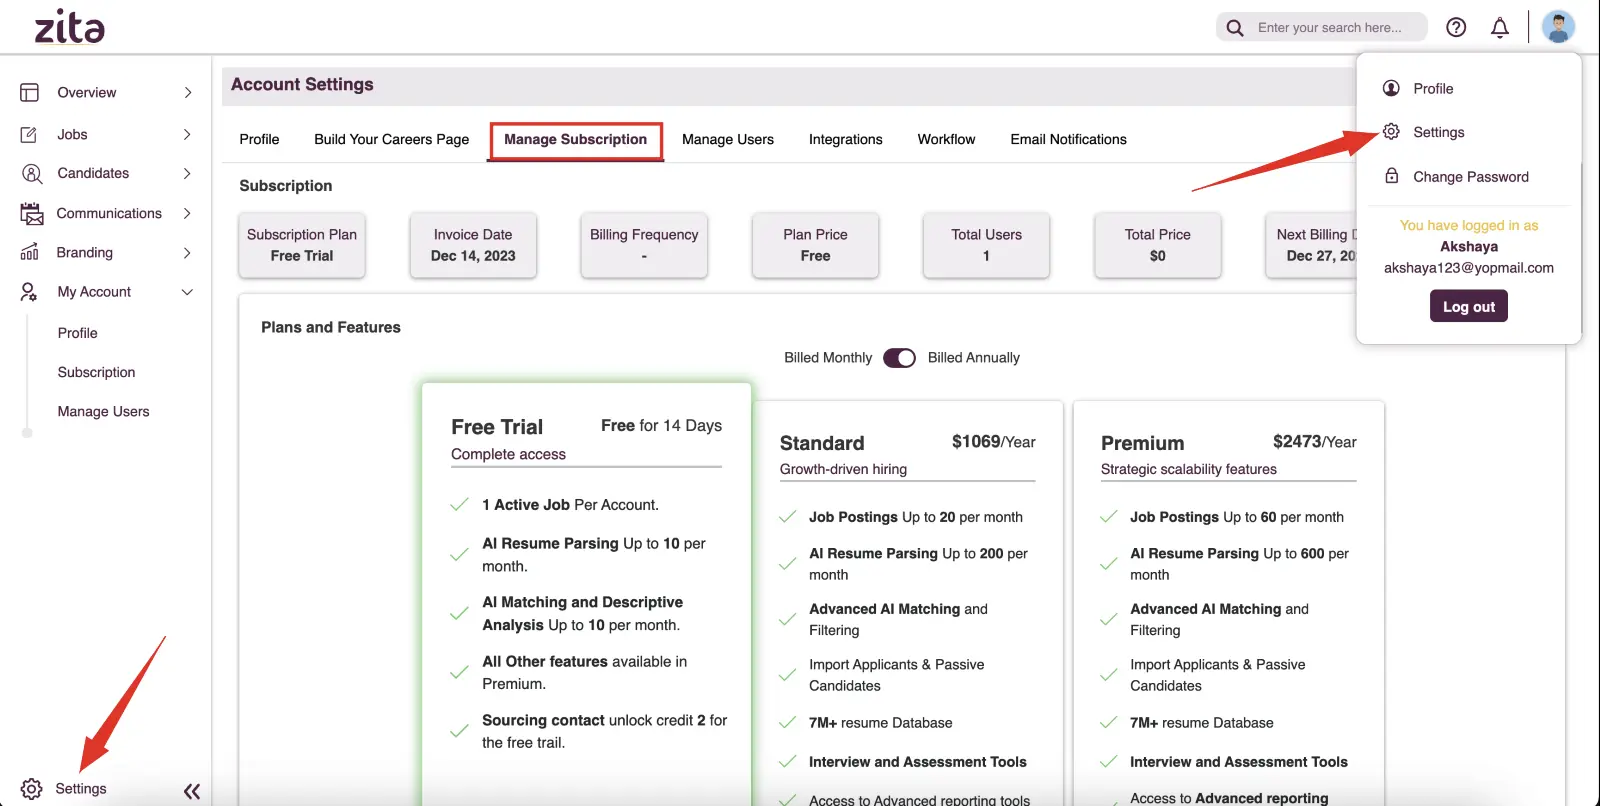Open the help question mark icon
Image resolution: width=1600 pixels, height=806 pixels.
coord(1456,28)
